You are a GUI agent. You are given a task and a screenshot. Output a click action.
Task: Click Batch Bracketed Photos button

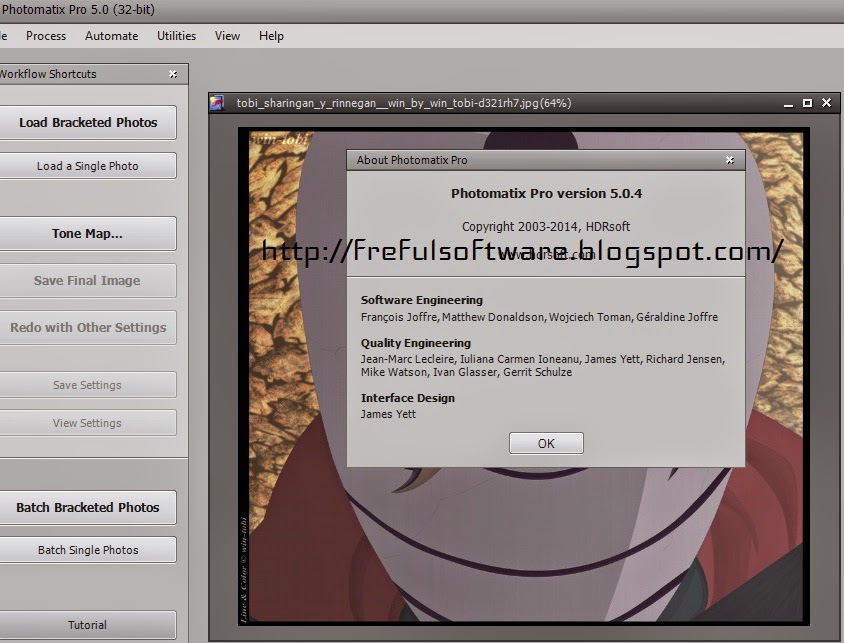click(x=88, y=507)
